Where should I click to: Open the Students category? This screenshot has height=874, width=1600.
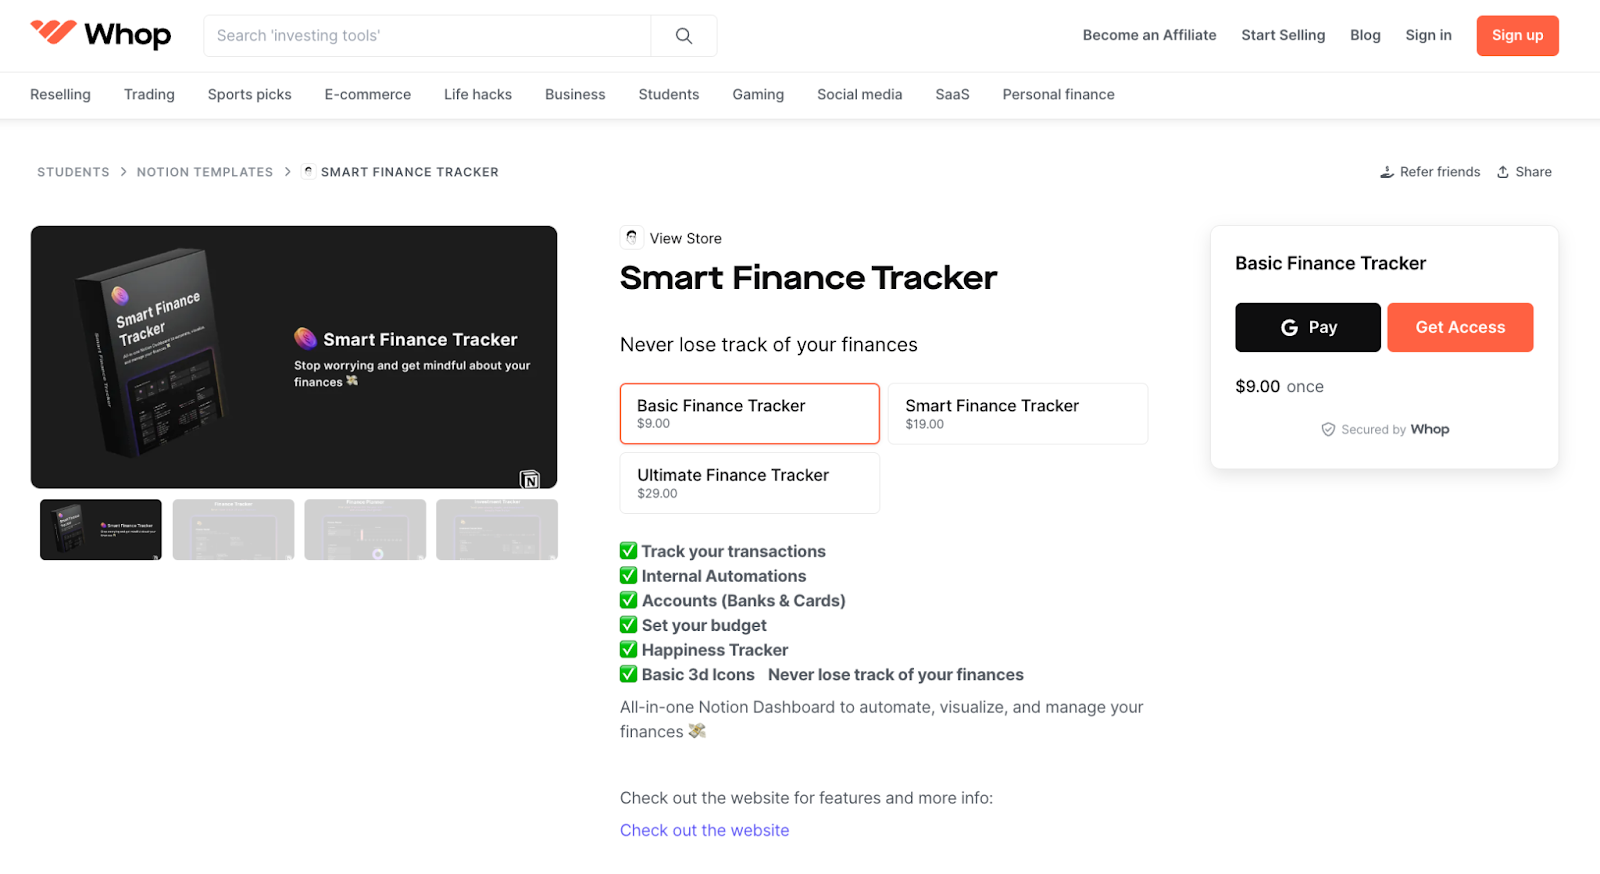tap(669, 94)
